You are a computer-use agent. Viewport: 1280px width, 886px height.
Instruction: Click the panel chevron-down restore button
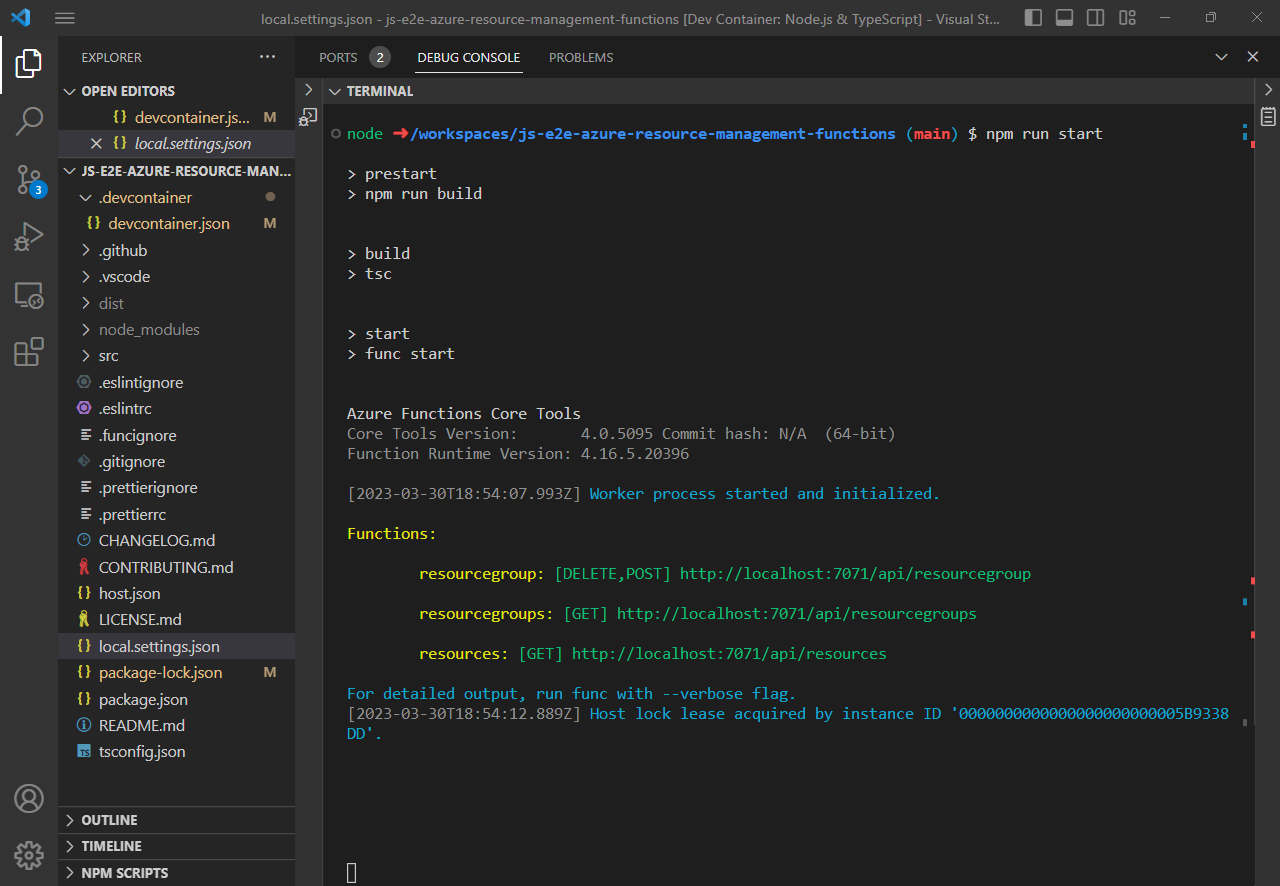tap(1221, 57)
